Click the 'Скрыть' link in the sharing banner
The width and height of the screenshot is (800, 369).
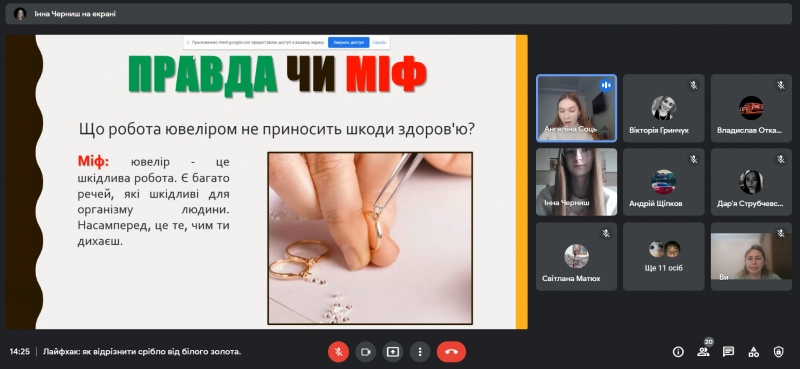tap(379, 42)
